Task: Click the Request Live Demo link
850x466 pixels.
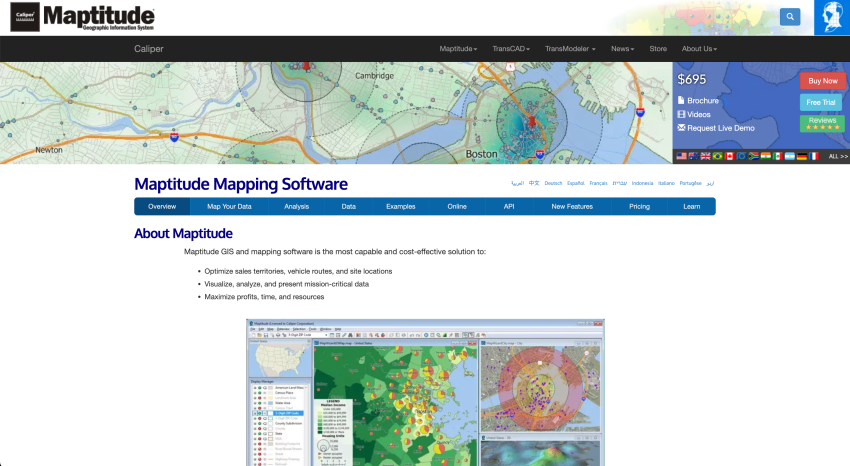Action: [x=720, y=128]
